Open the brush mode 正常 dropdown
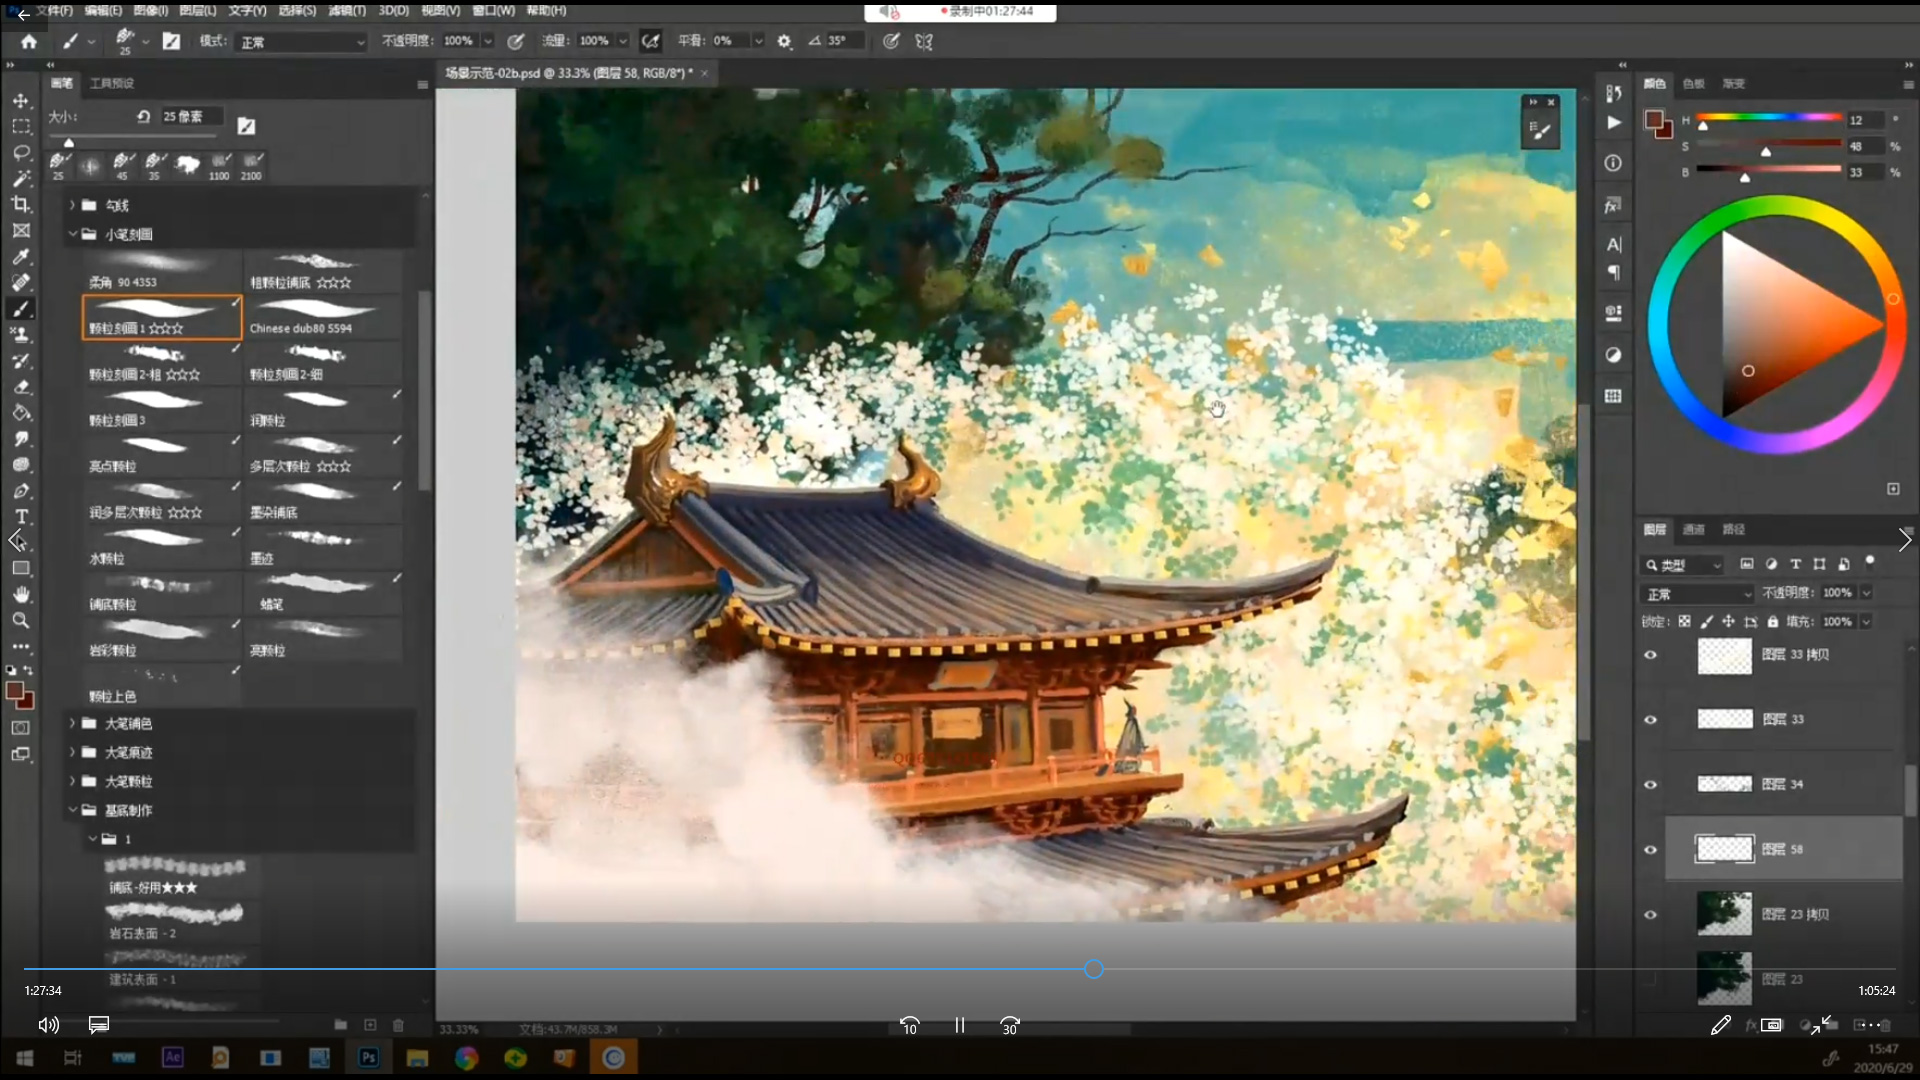This screenshot has height=1080, width=1920. tap(302, 42)
